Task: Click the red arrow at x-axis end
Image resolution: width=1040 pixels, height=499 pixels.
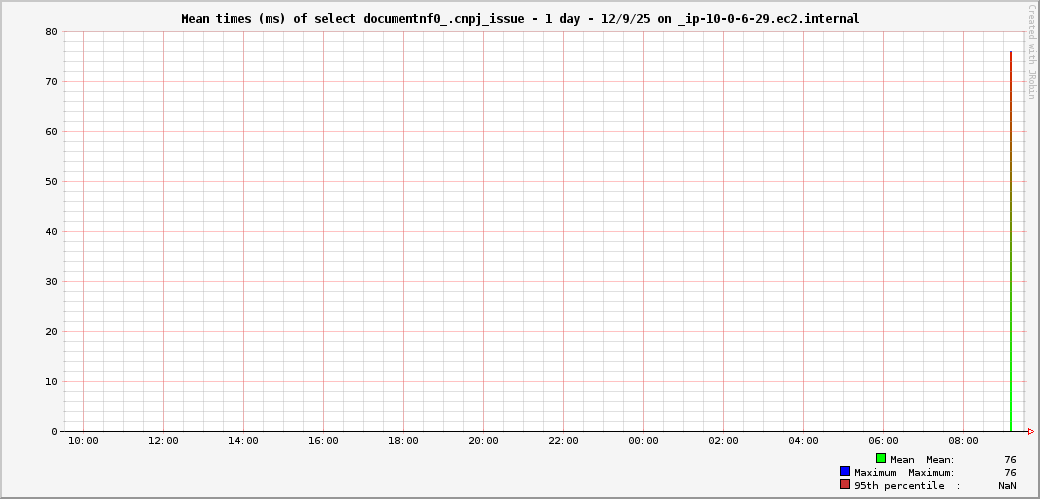Action: pyautogui.click(x=1030, y=431)
